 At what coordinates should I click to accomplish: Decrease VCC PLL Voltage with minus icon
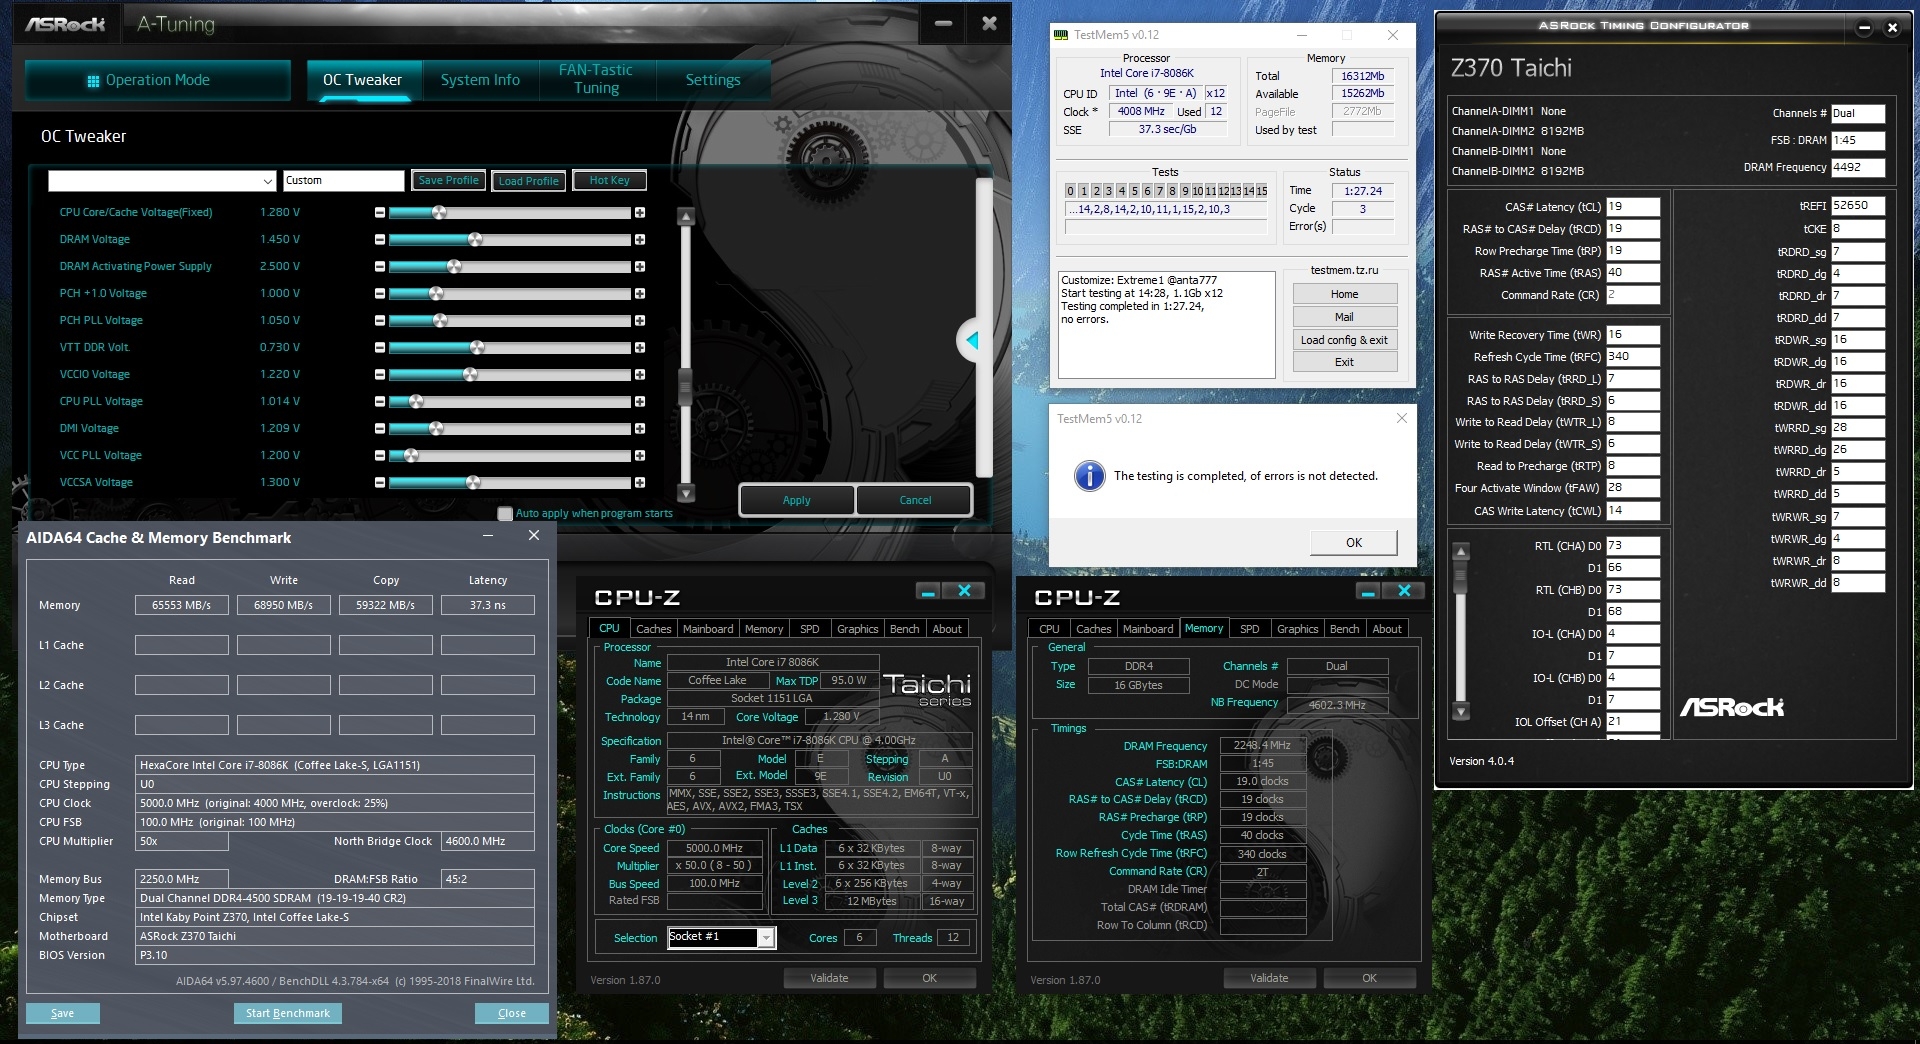380,456
